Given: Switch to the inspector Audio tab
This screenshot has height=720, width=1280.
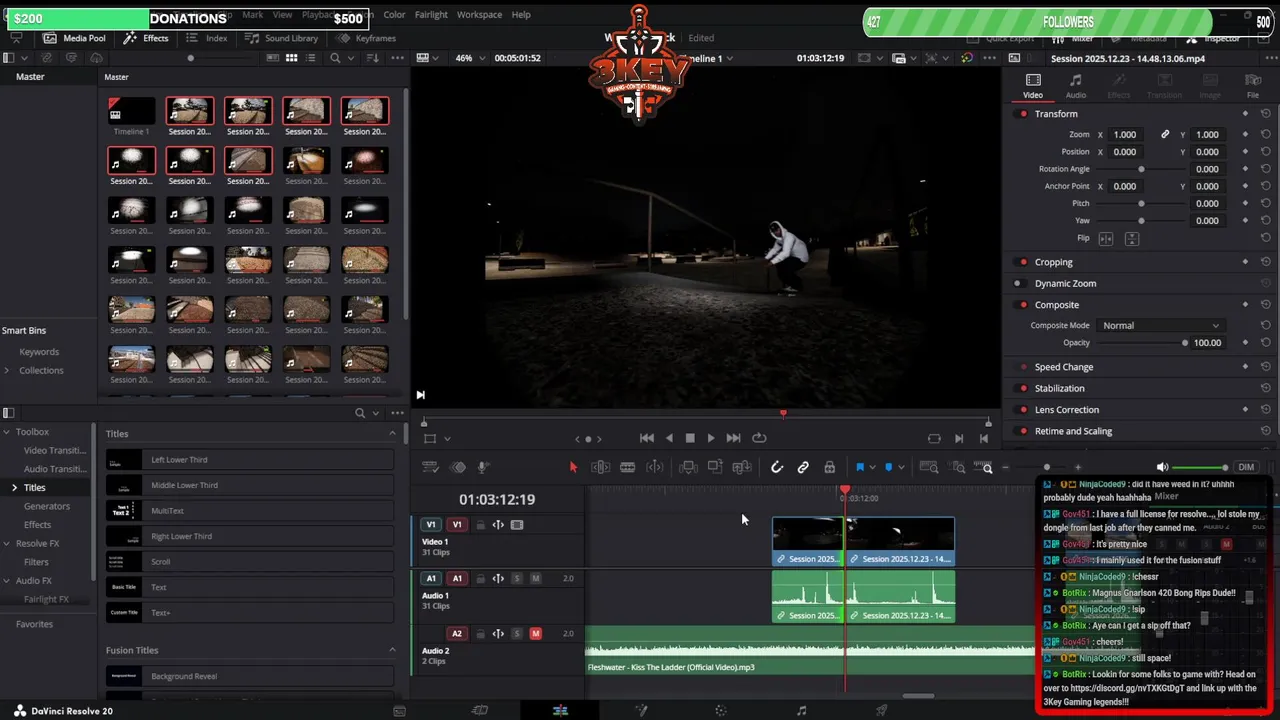Looking at the screenshot, I should 1076,86.
